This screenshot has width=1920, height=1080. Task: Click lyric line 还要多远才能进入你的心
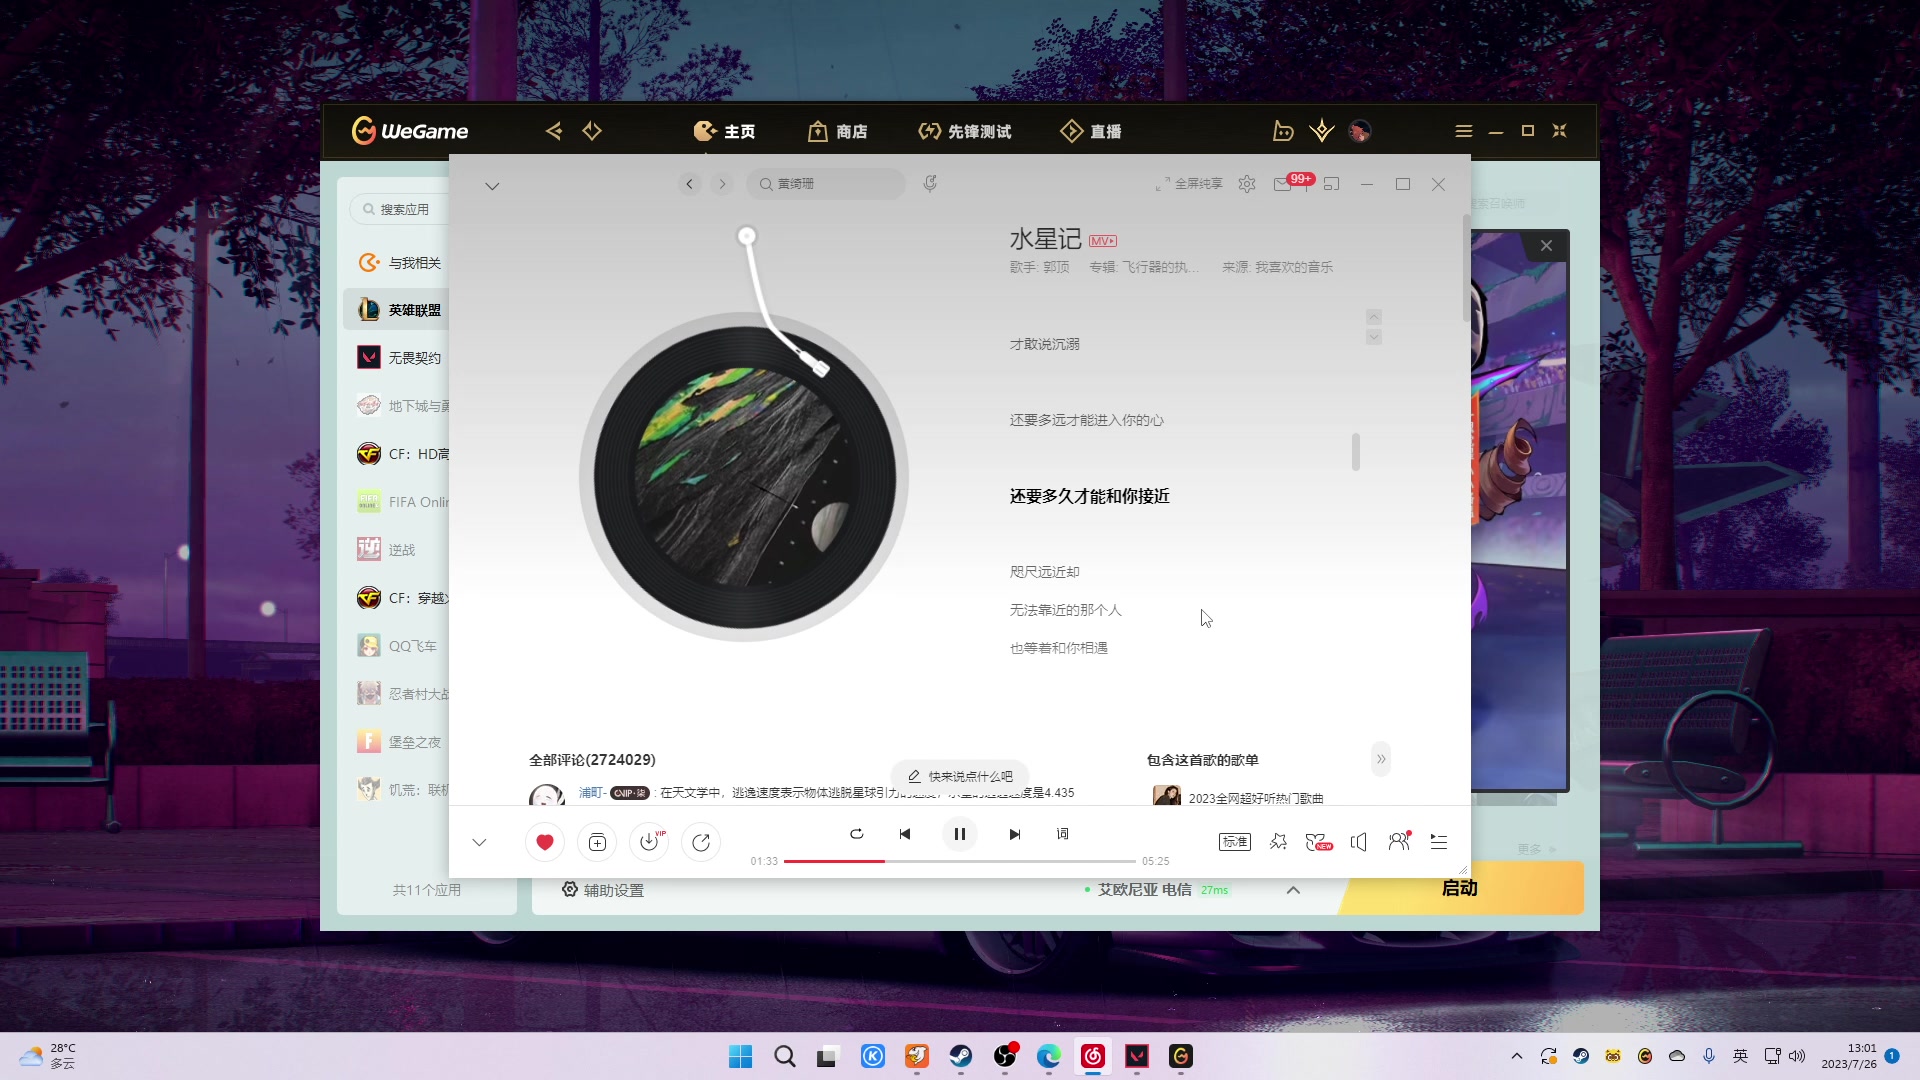tap(1087, 420)
